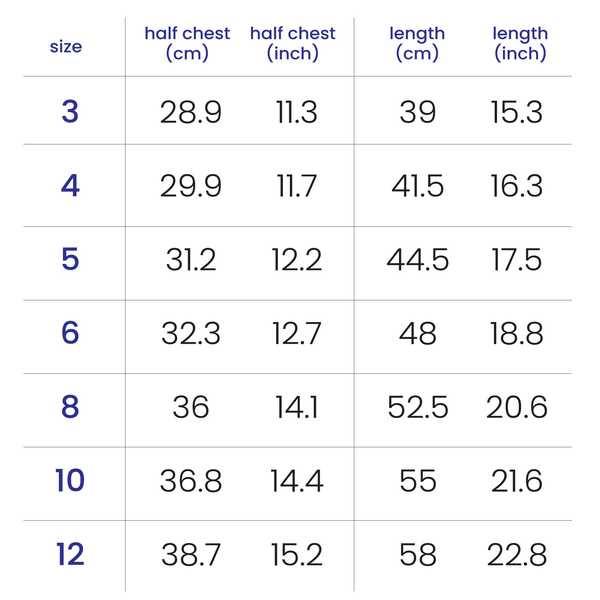Select the 14.4 half chest inch value
This screenshot has height=600, width=600.
click(x=297, y=481)
